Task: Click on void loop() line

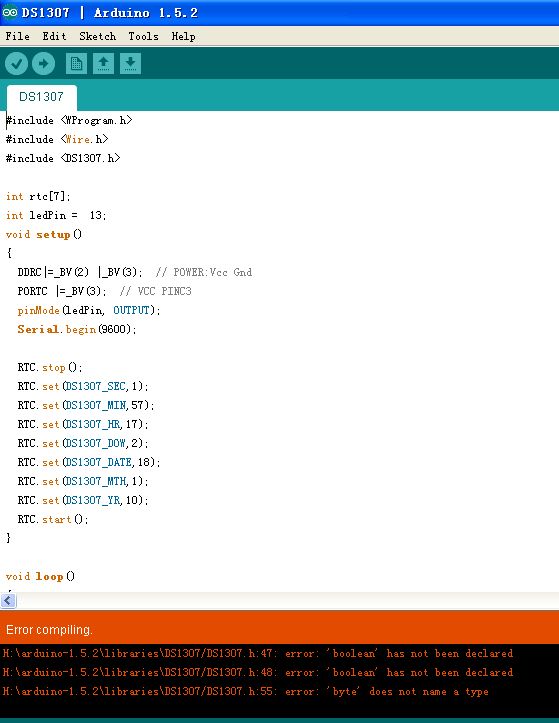Action: coord(40,576)
